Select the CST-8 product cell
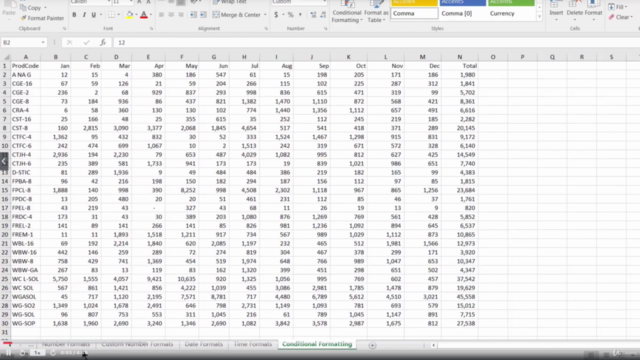This screenshot has width=640, height=360. [x=25, y=128]
